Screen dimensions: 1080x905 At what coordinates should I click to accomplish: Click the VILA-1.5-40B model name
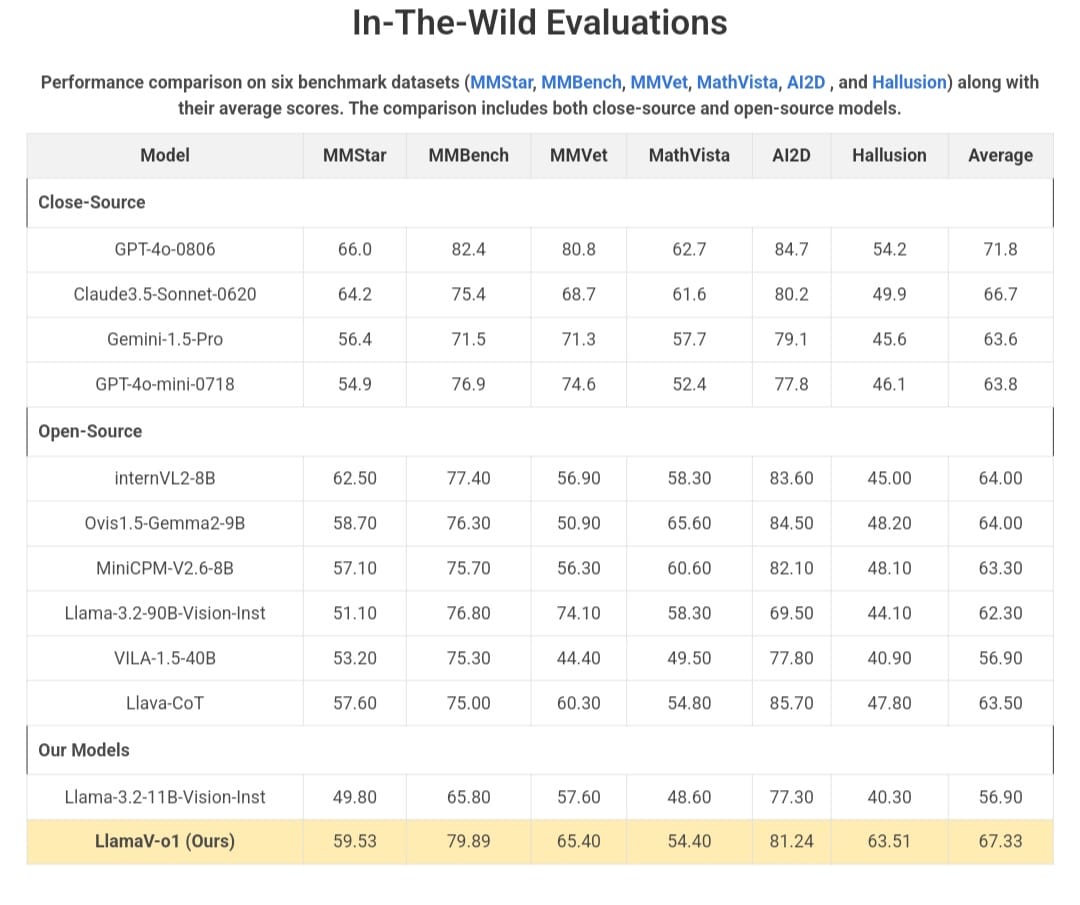165,658
